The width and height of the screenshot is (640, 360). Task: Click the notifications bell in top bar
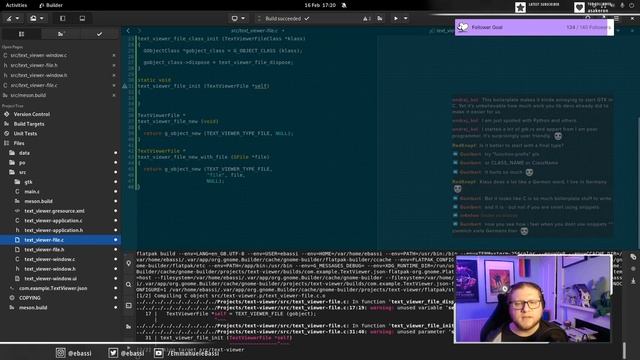tap(344, 5)
